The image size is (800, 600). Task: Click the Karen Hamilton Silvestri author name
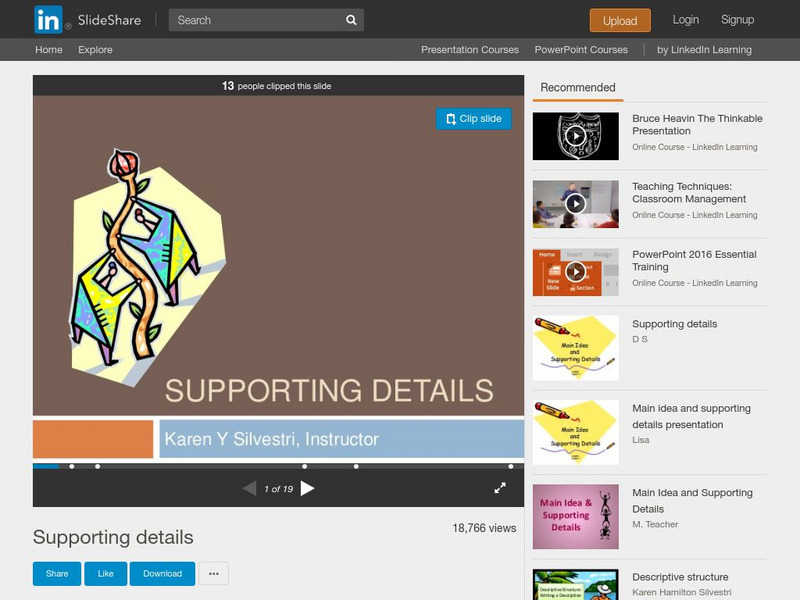click(x=682, y=592)
